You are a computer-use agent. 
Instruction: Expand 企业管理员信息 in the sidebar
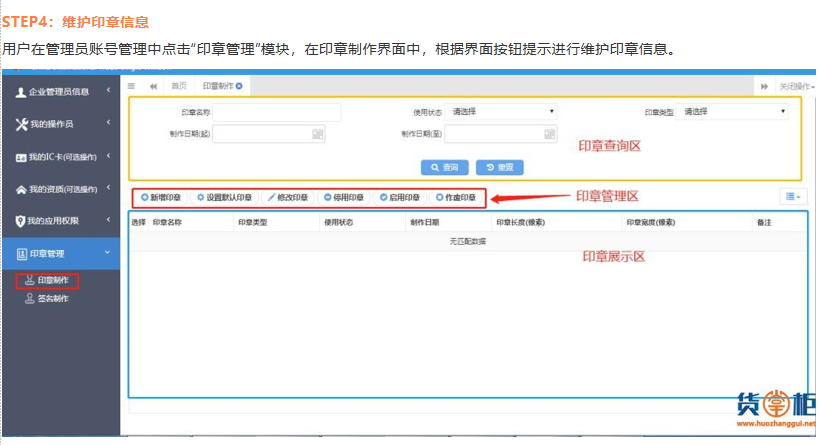point(60,92)
